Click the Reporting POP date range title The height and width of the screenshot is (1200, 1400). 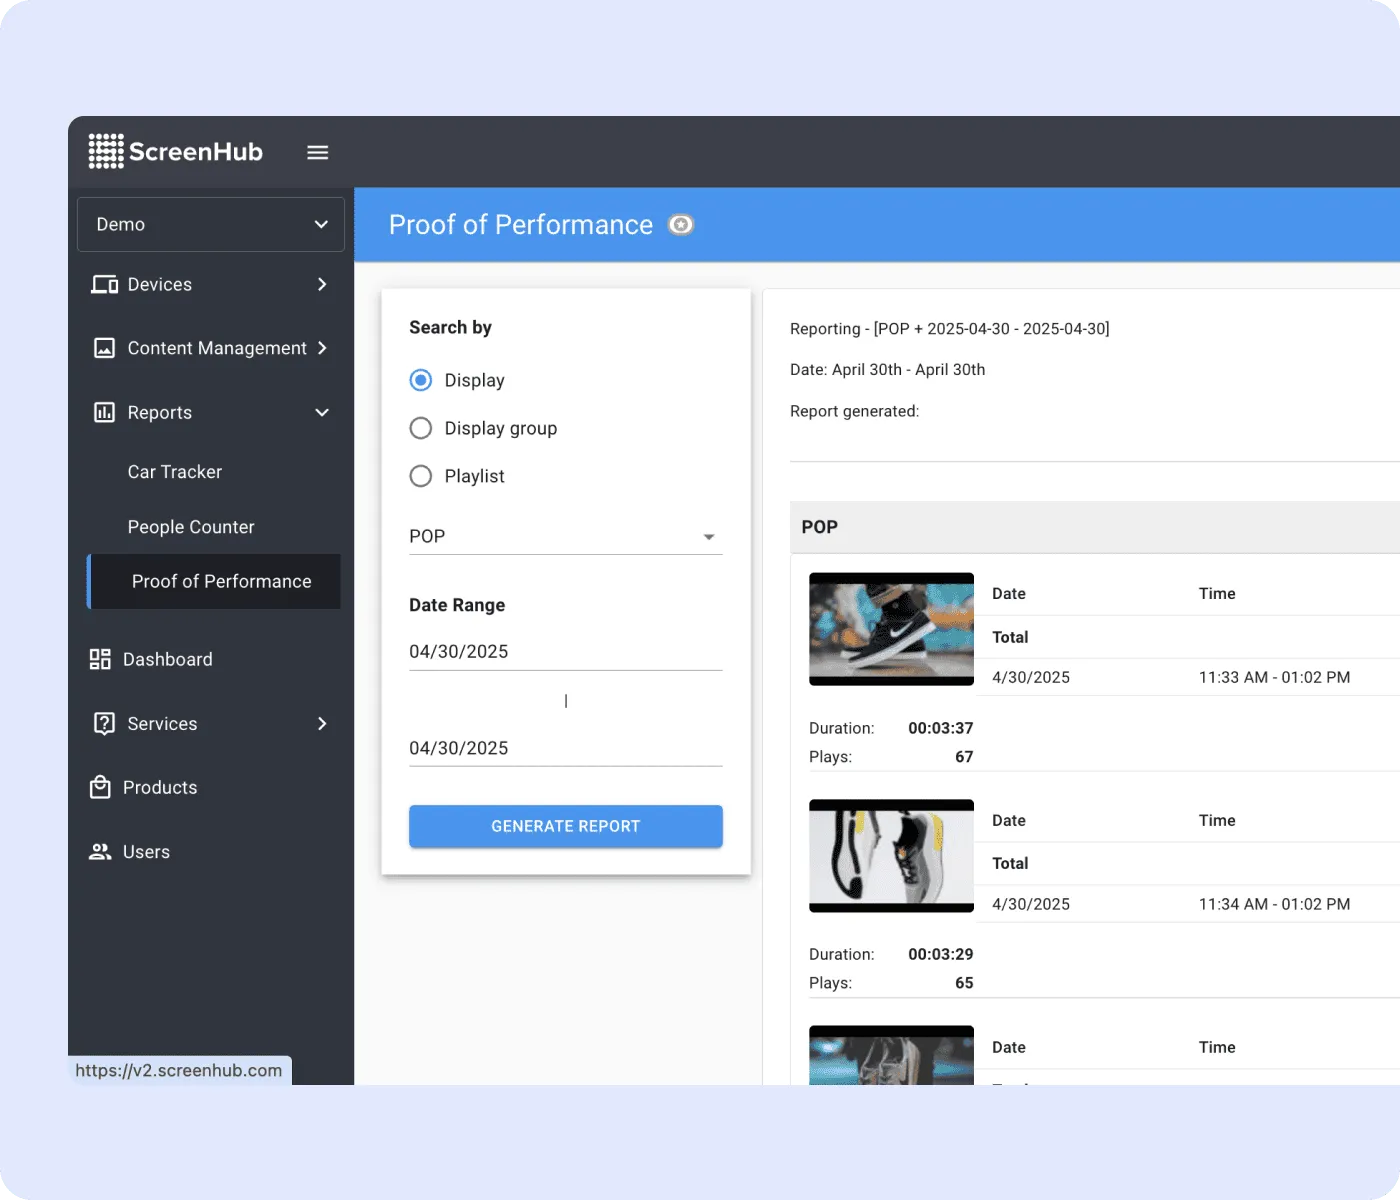click(950, 329)
